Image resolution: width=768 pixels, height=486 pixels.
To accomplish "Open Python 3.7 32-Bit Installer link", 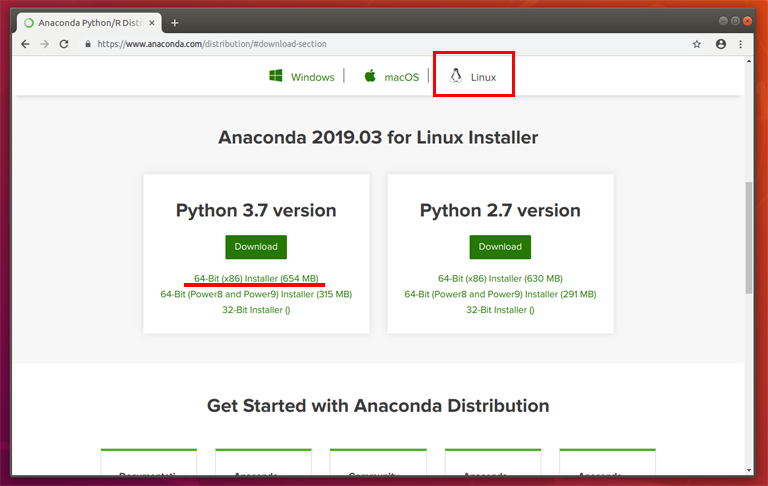I will pos(256,310).
